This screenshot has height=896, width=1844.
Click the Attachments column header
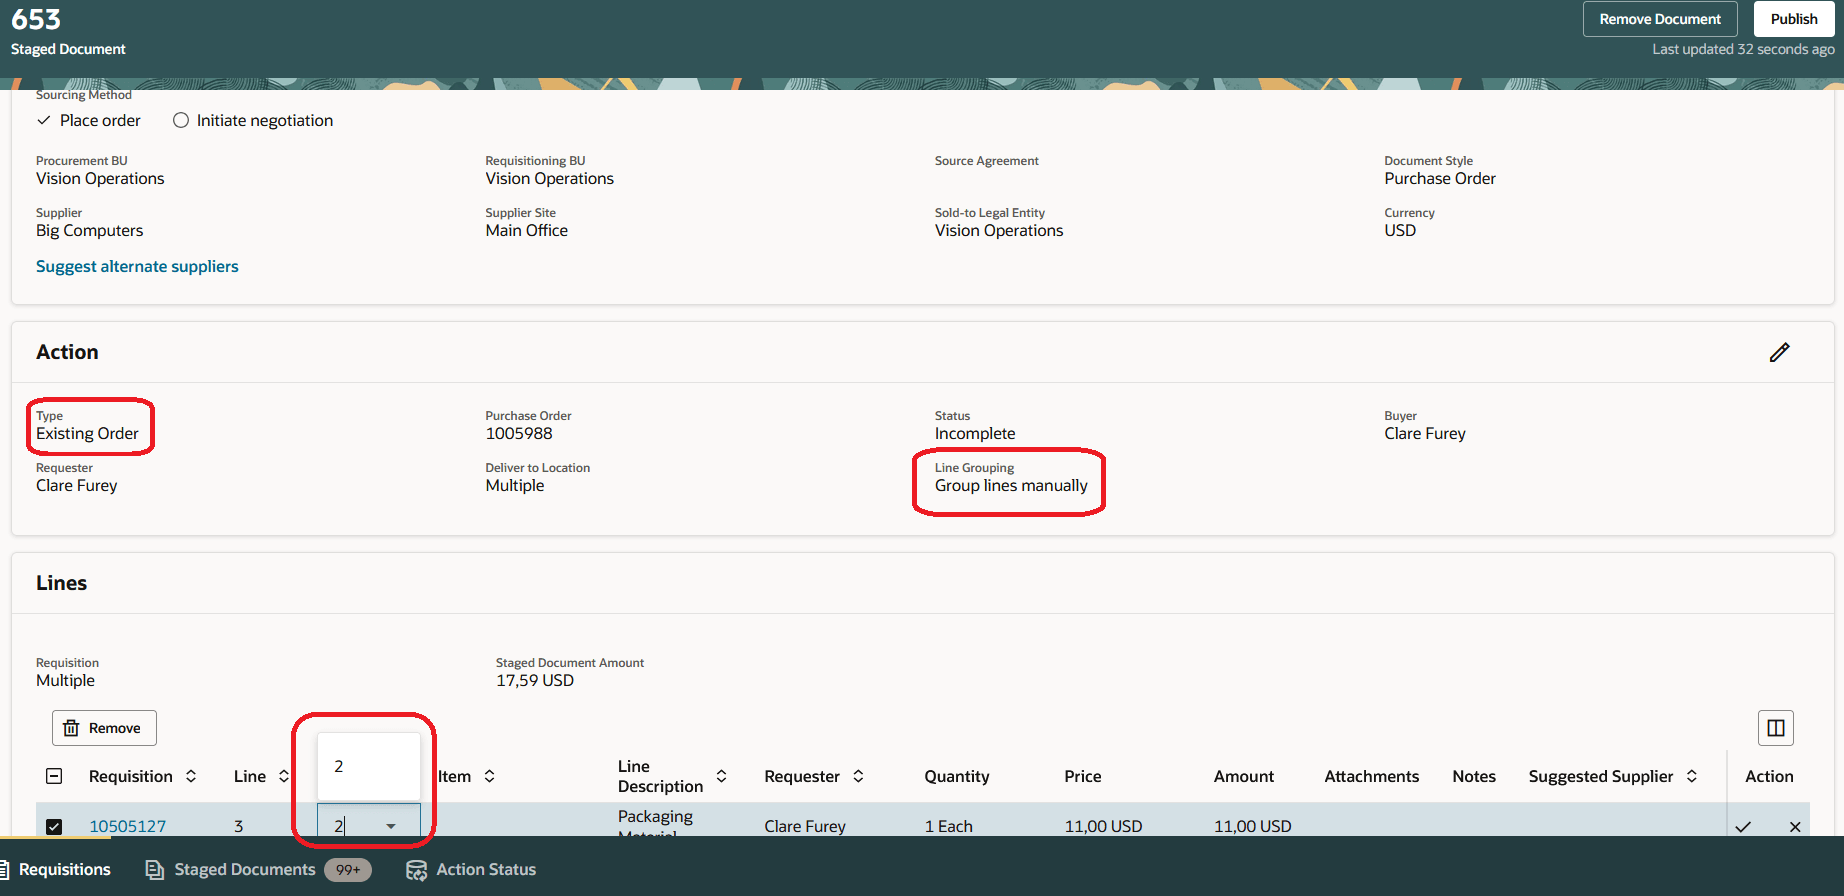[1372, 776]
